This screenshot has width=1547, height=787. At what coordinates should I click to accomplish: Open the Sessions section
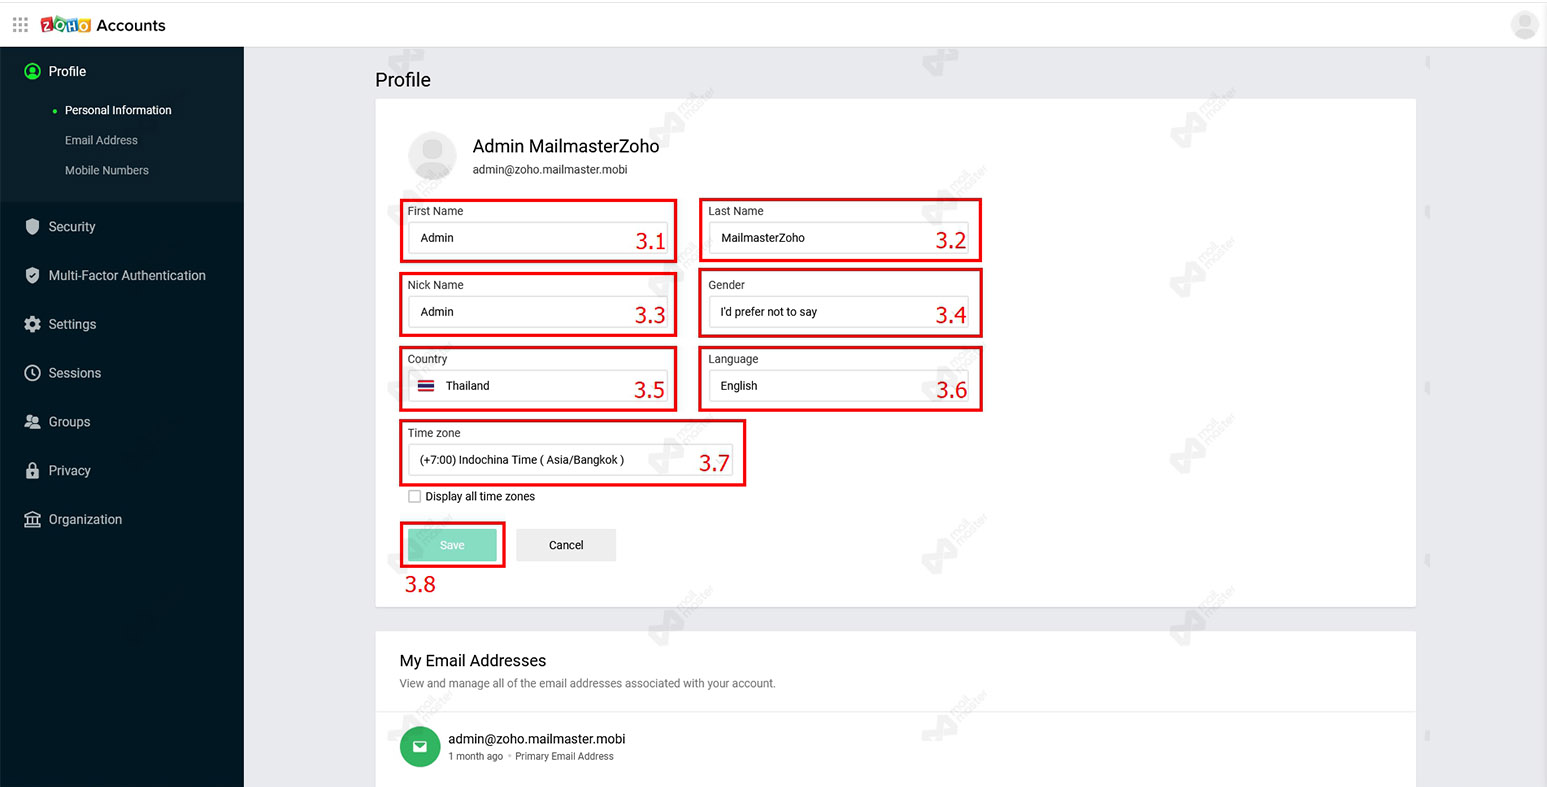coord(75,373)
